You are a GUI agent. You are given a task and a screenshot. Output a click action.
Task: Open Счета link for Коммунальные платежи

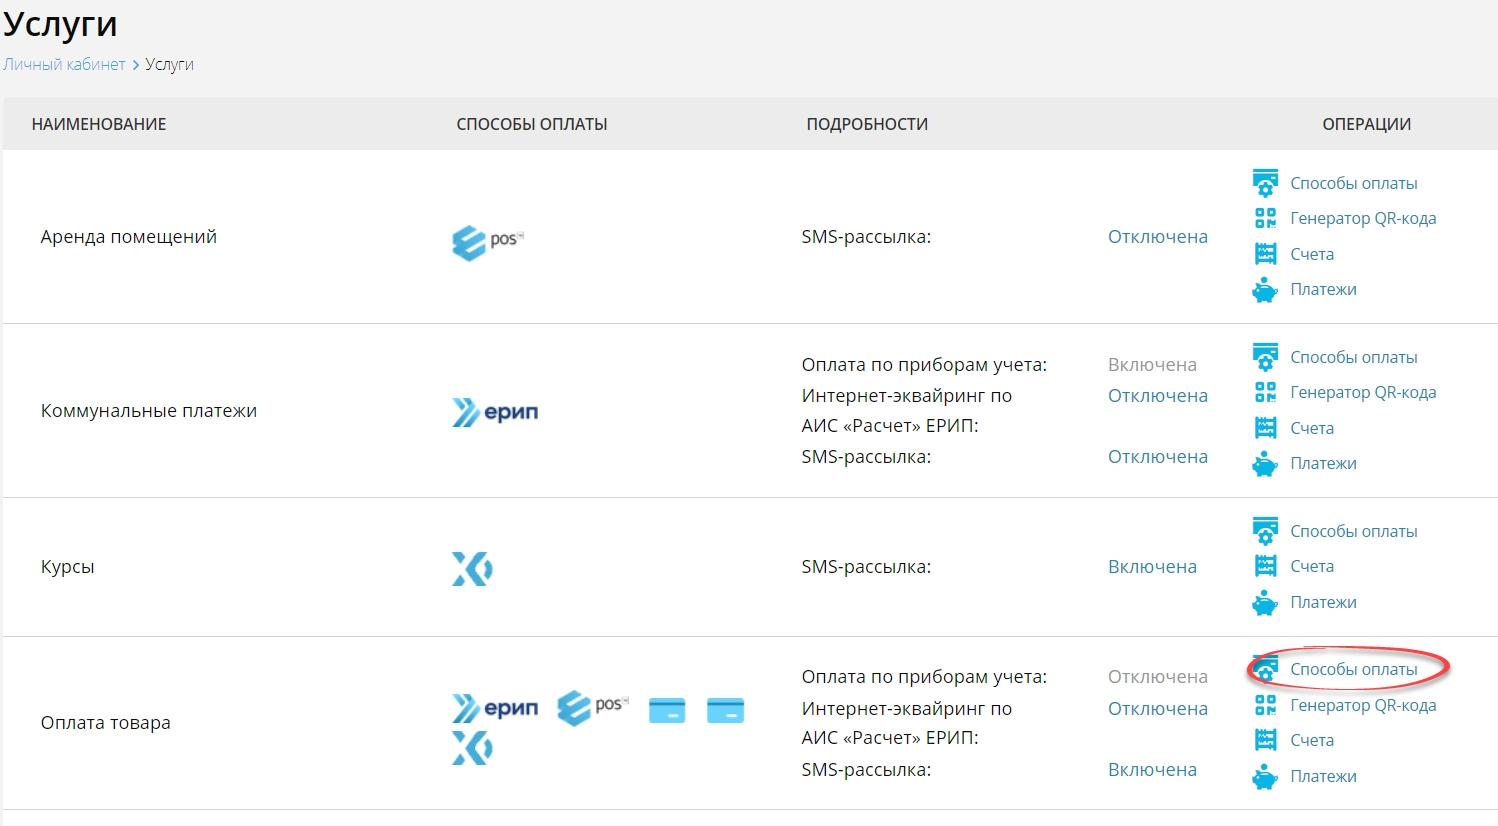coord(1312,428)
